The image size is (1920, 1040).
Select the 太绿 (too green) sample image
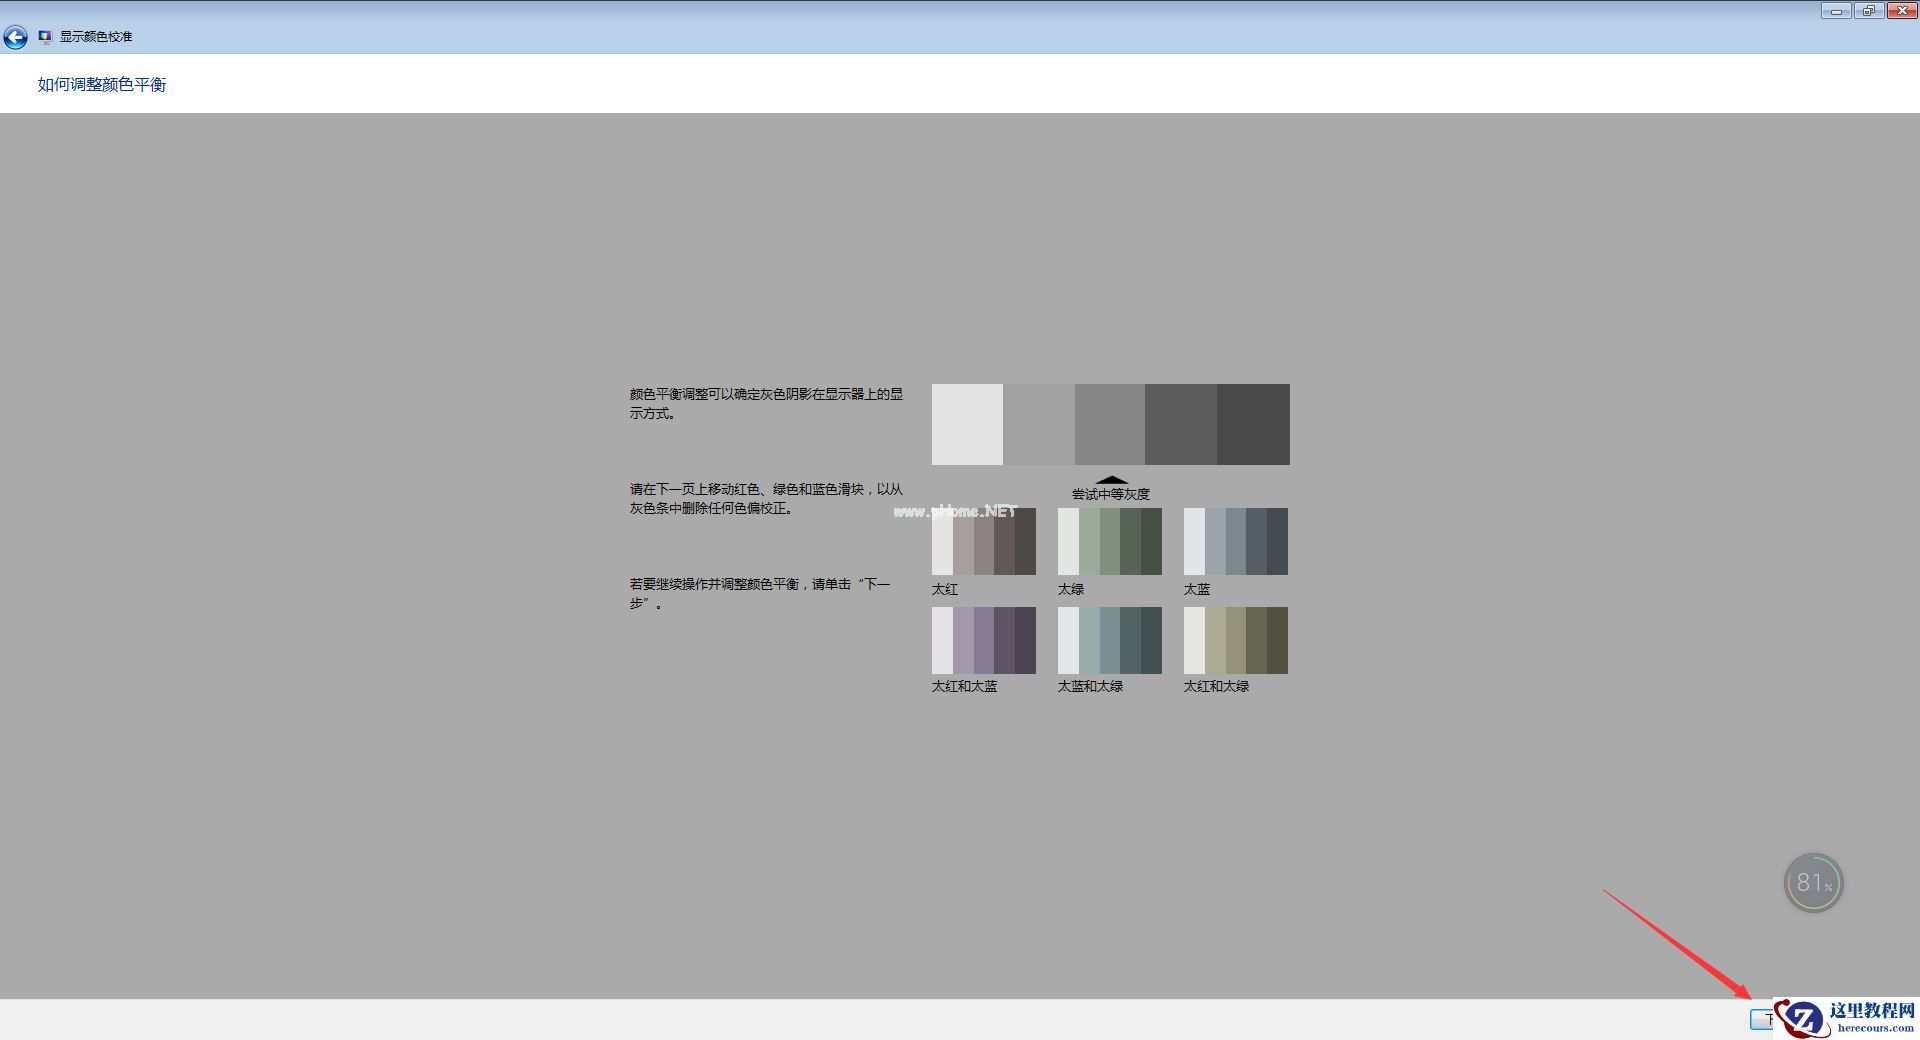coord(1110,541)
